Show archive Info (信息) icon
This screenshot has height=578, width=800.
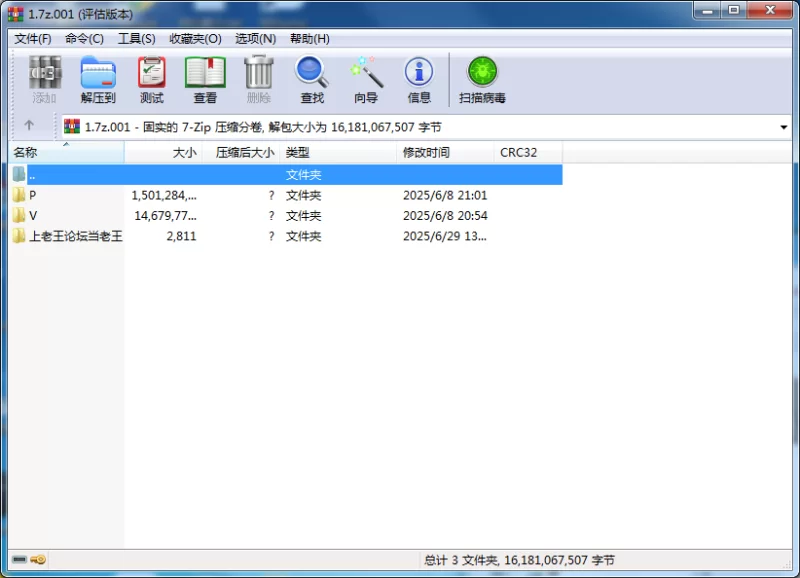tap(419, 79)
